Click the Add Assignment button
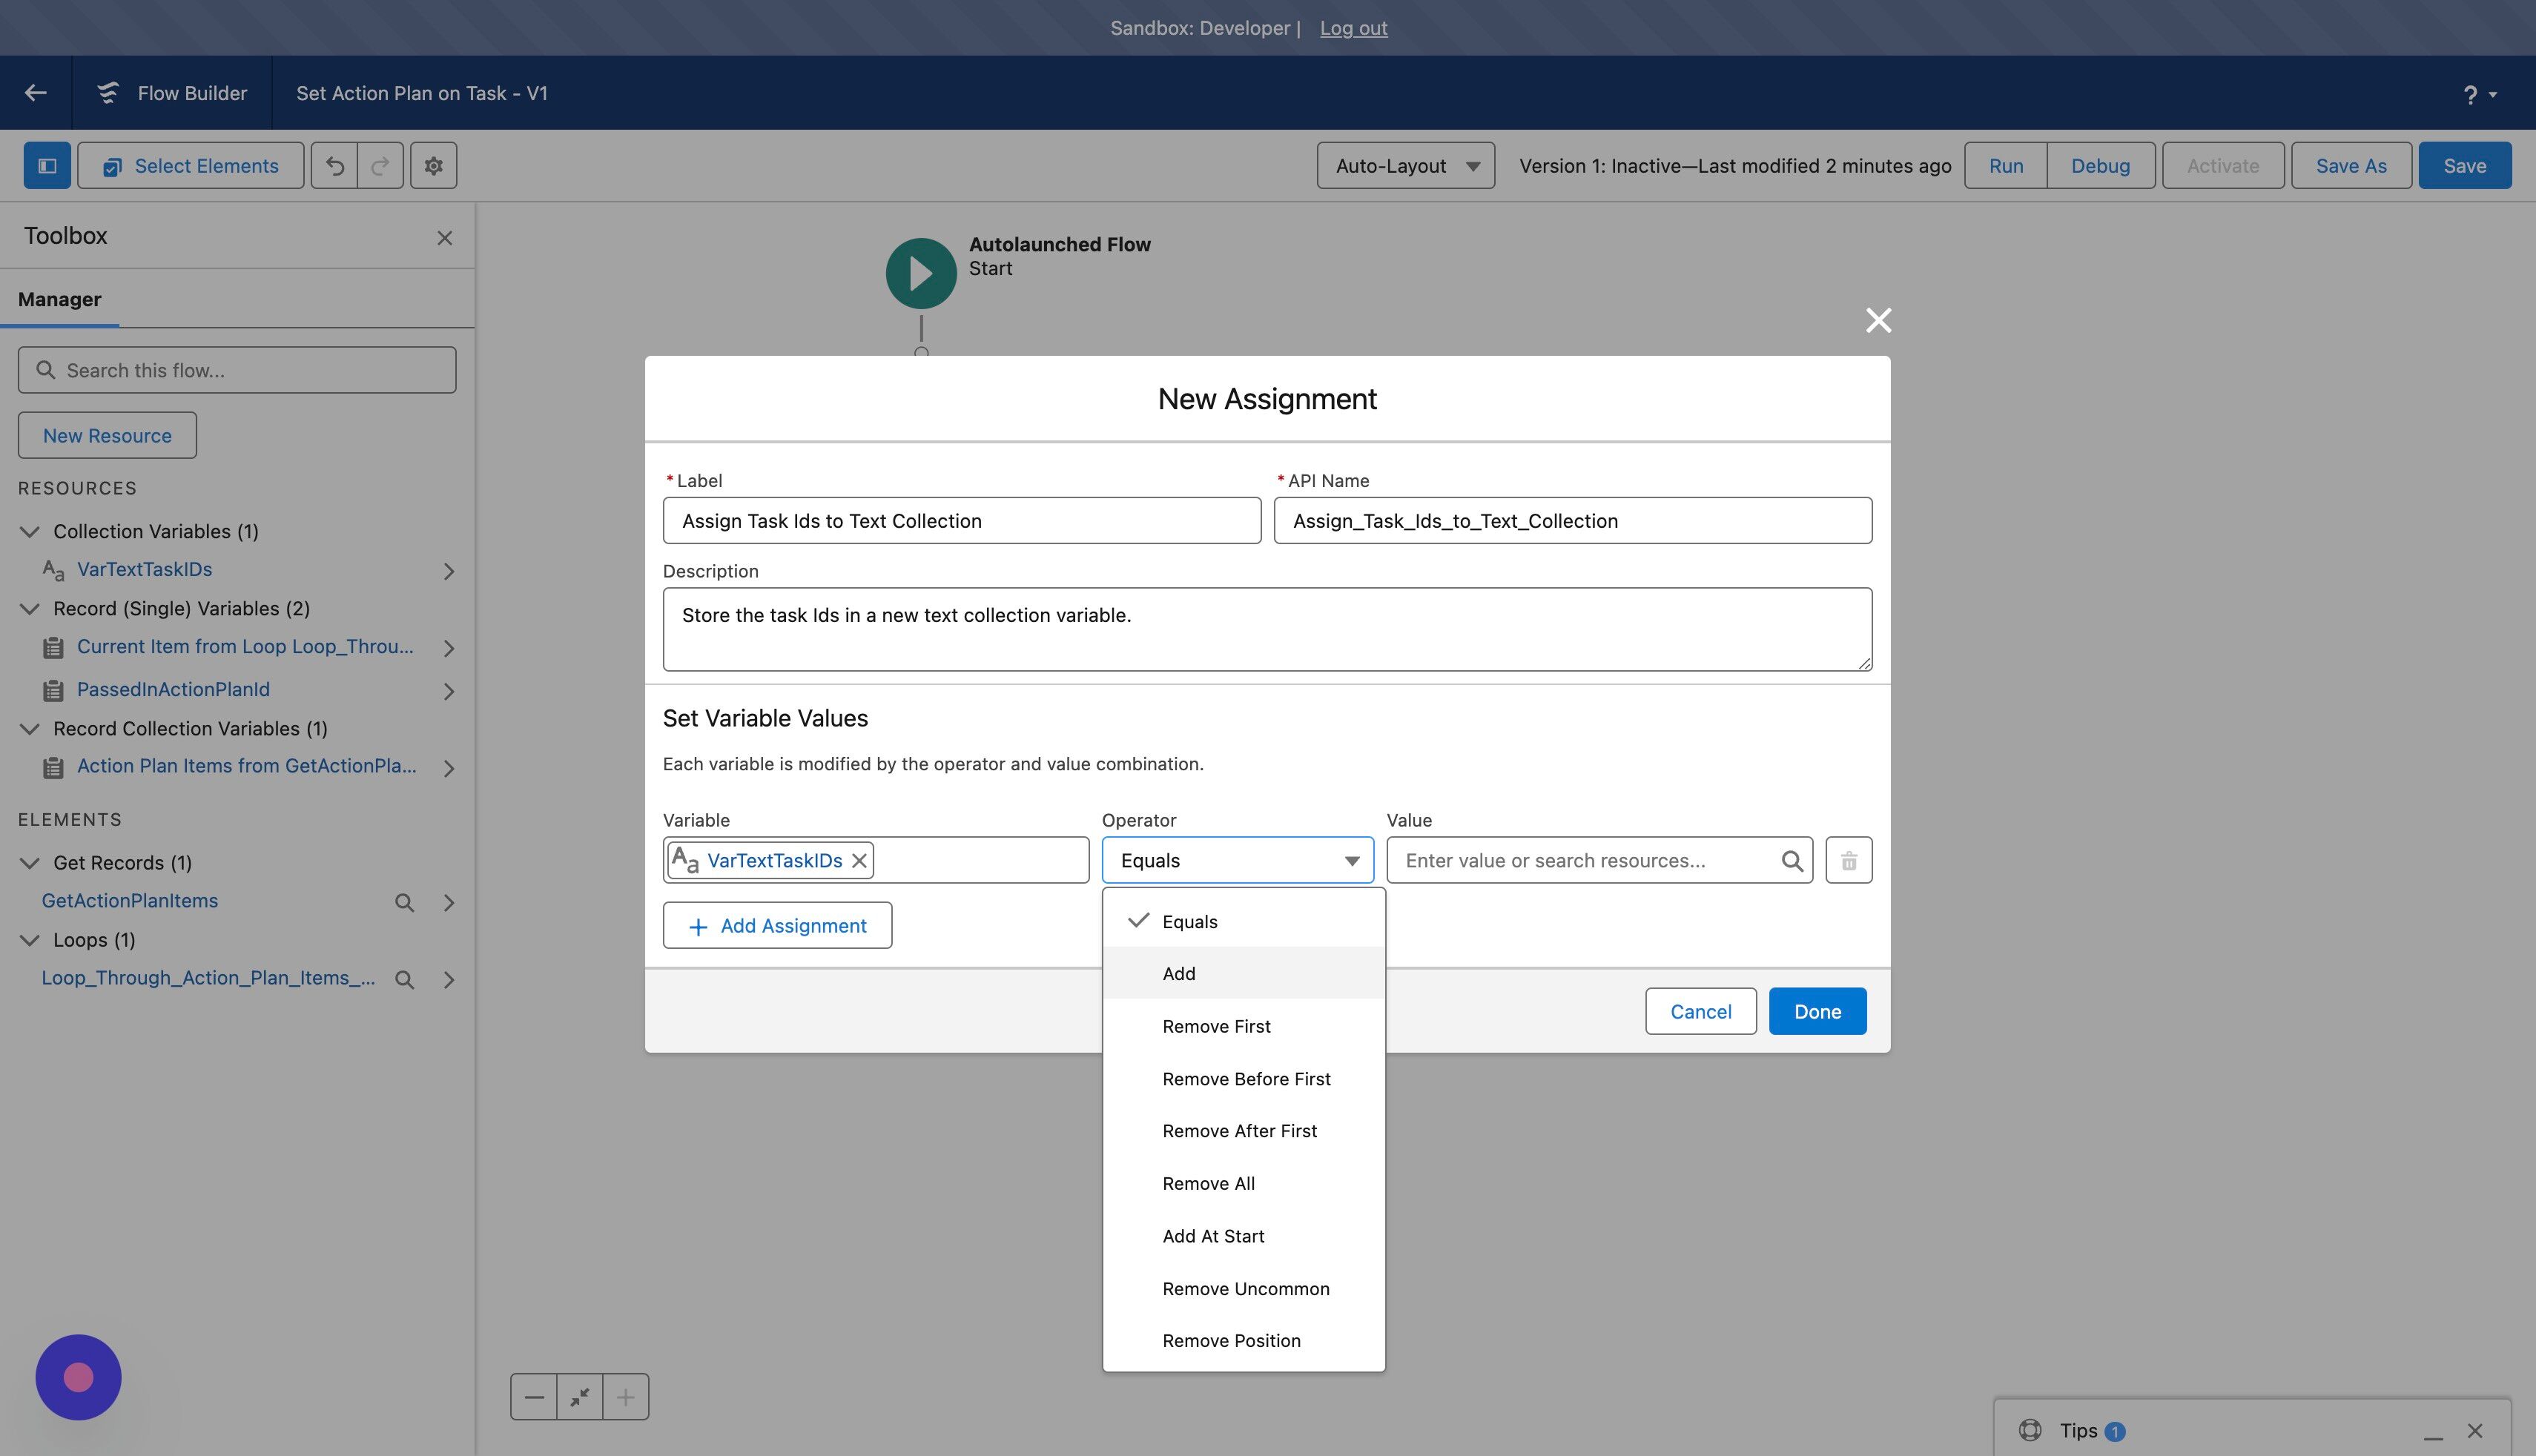This screenshot has width=2536, height=1456. [x=777, y=925]
